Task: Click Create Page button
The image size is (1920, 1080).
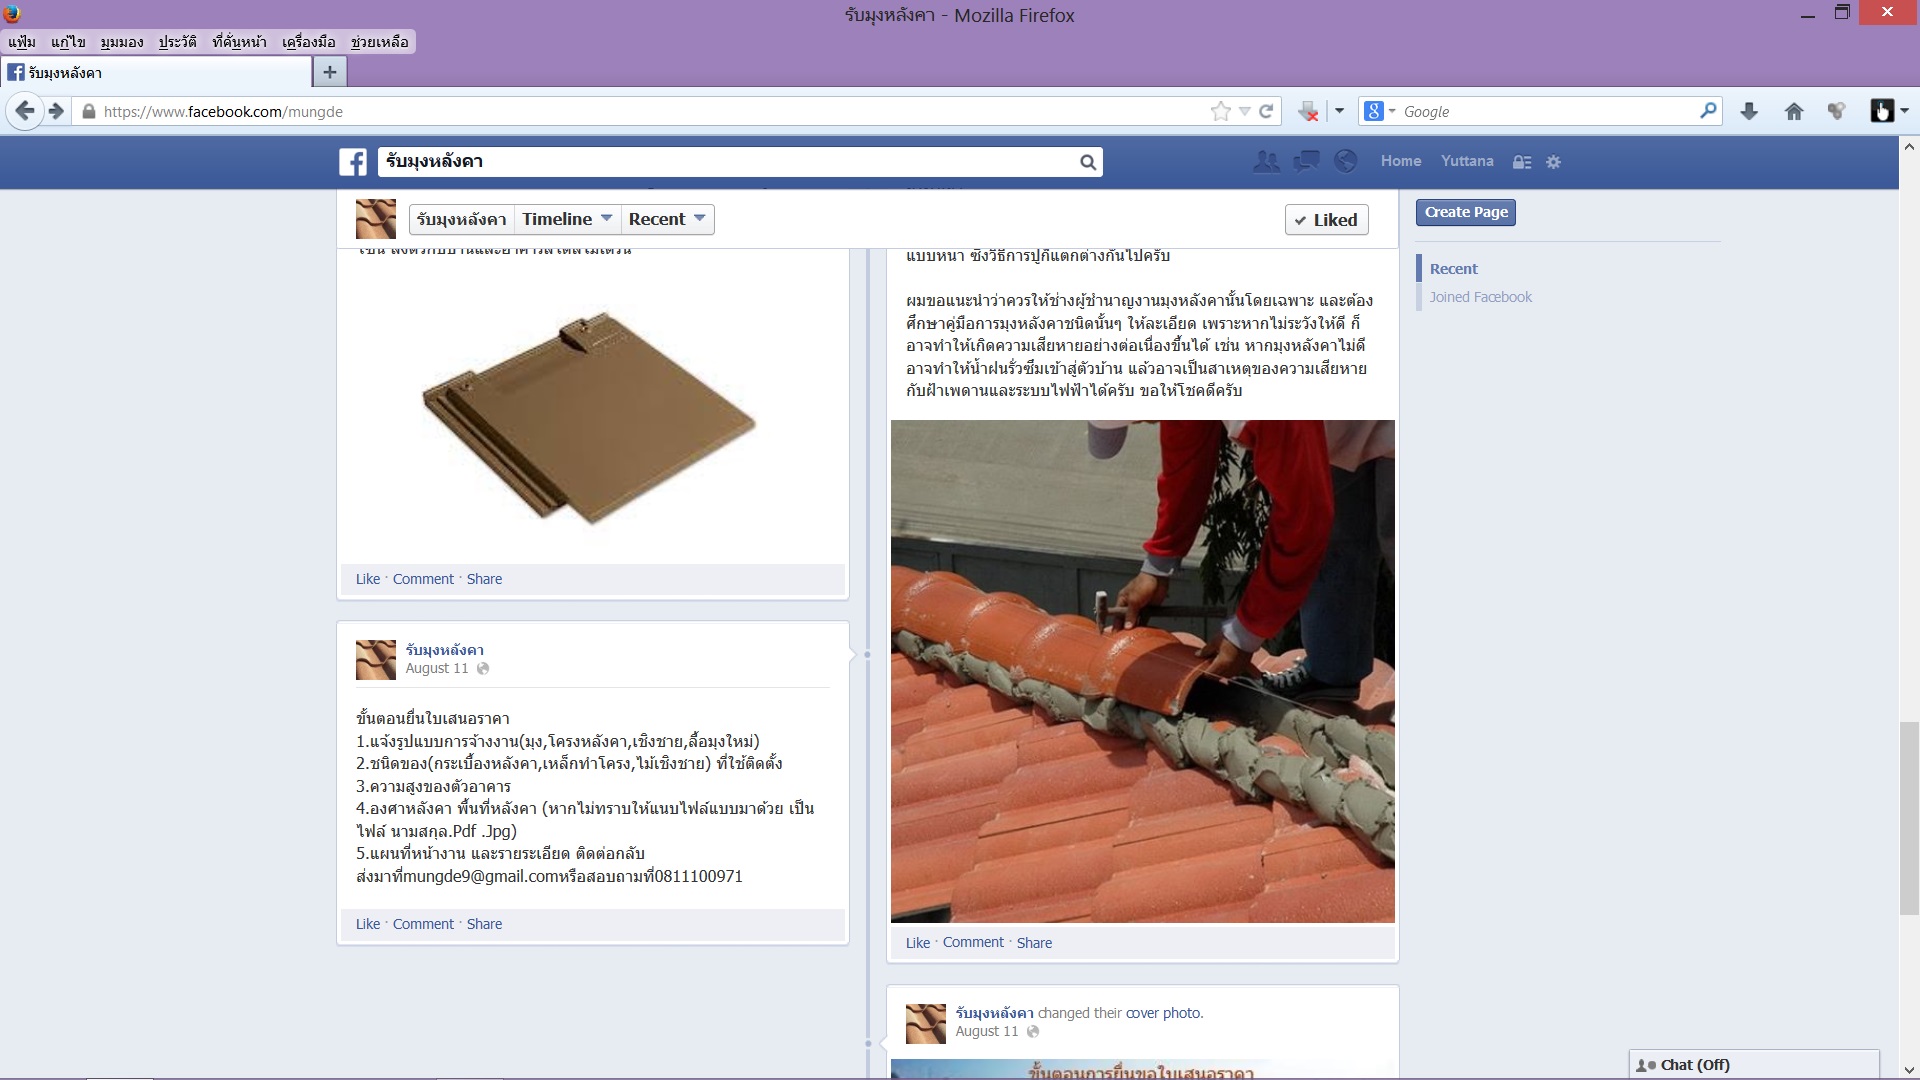Action: pyautogui.click(x=1465, y=212)
